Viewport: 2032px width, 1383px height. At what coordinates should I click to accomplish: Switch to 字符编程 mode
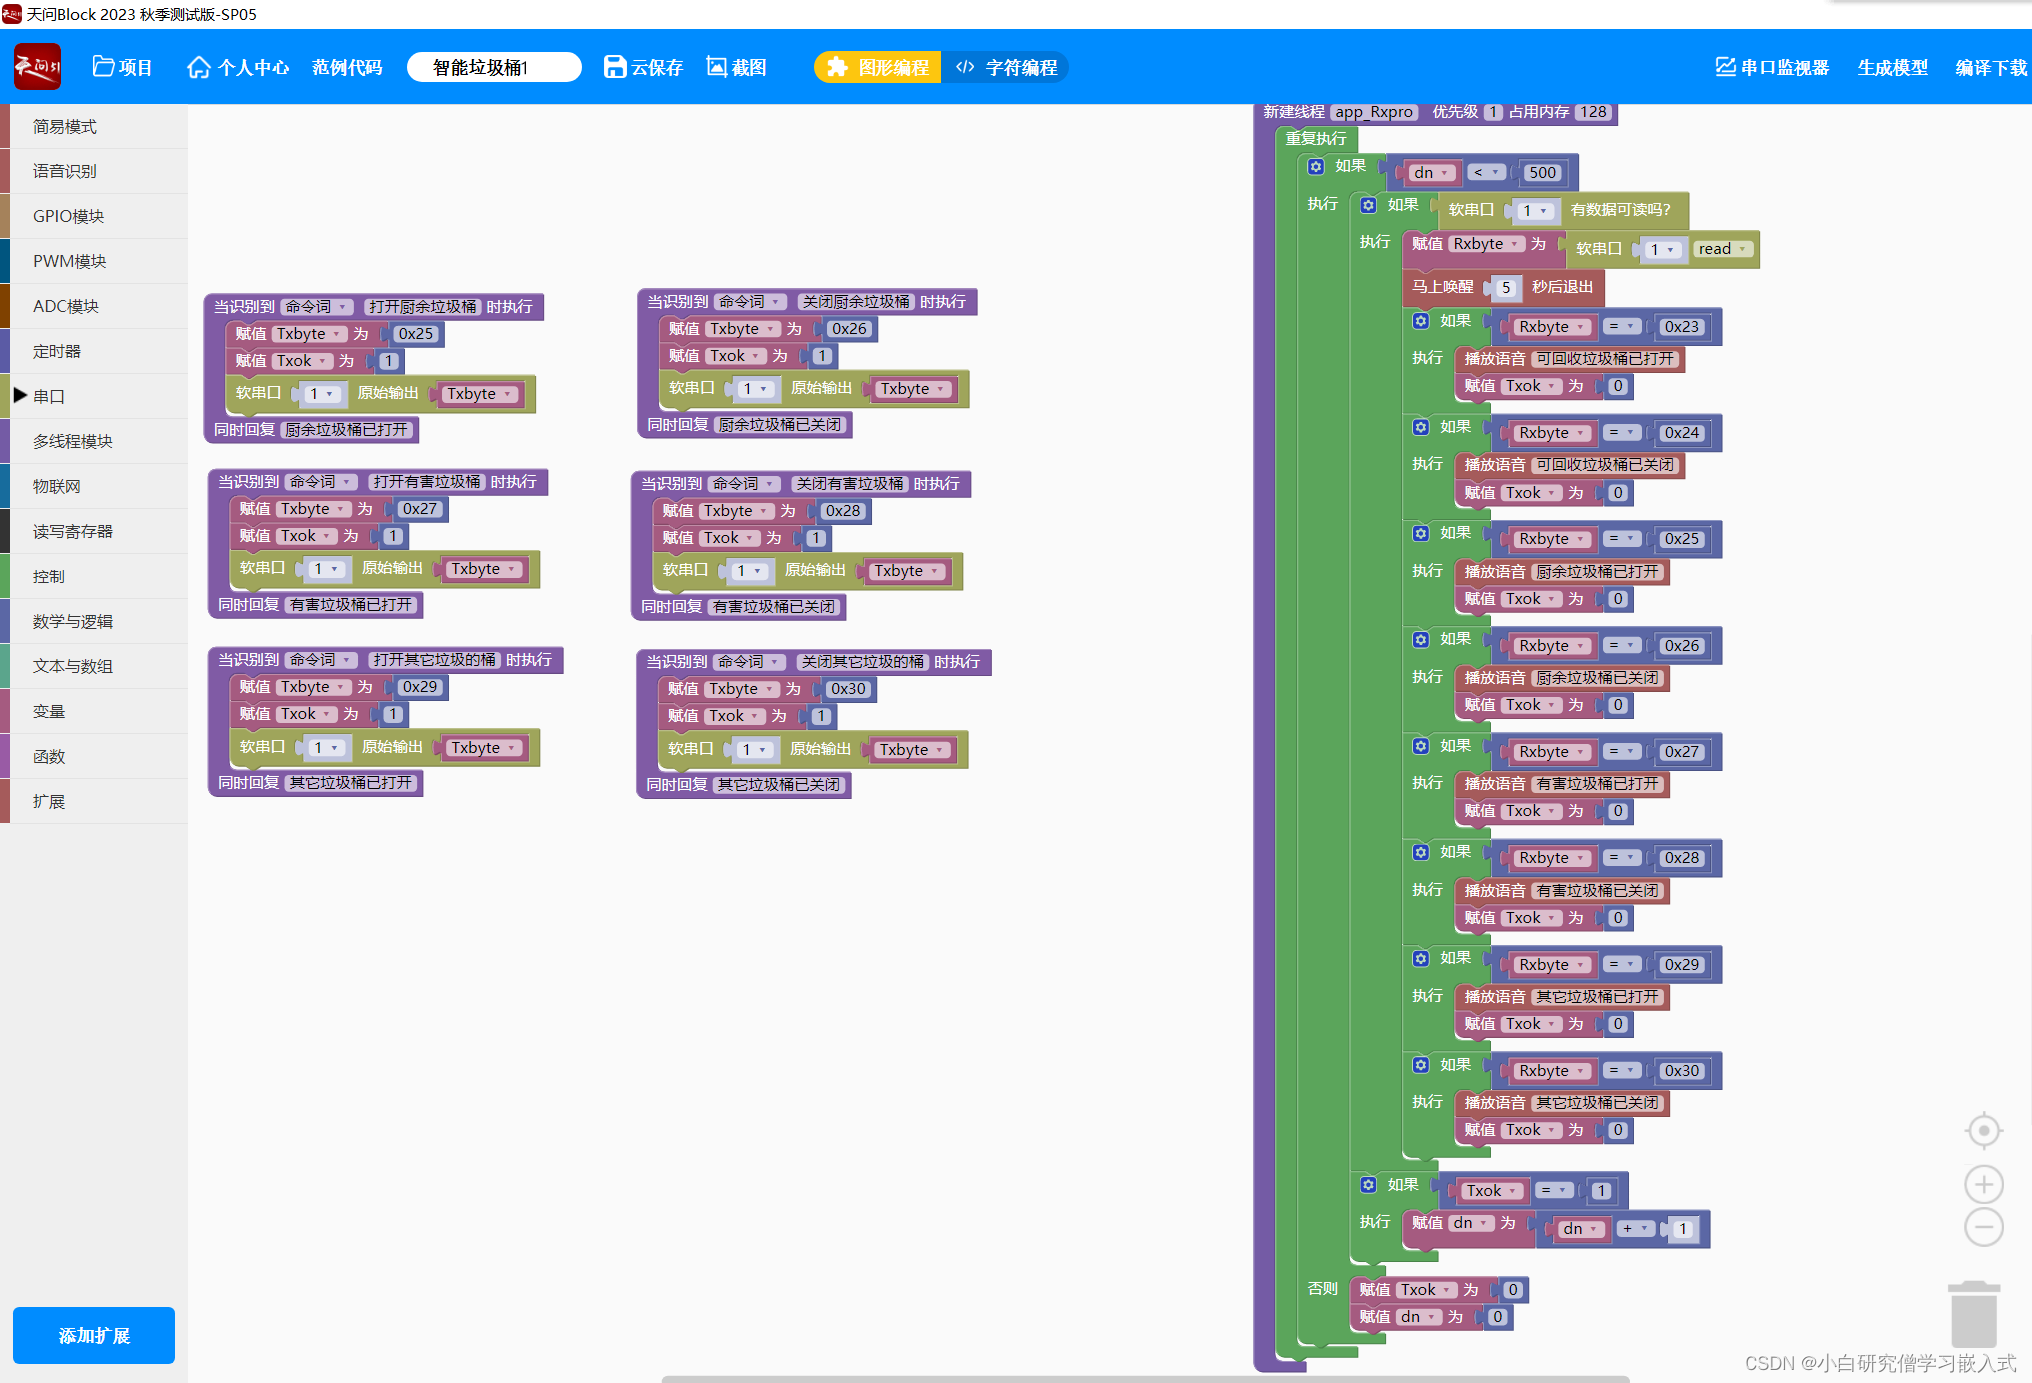click(x=1007, y=67)
